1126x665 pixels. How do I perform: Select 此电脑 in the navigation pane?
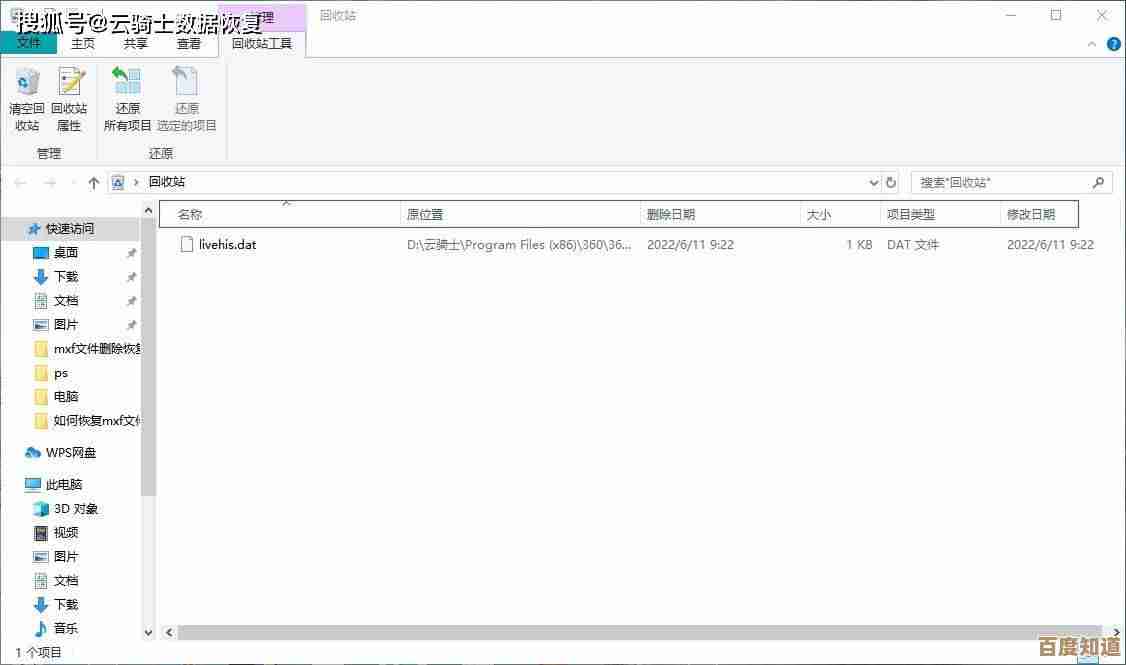[x=64, y=484]
